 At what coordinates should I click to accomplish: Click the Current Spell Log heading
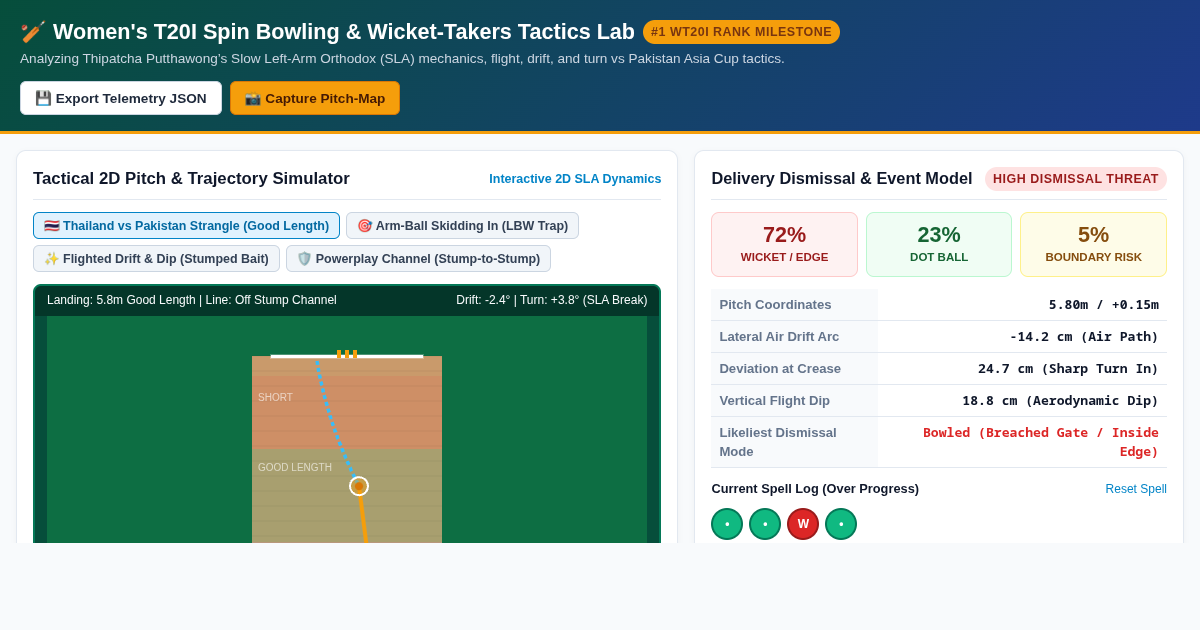point(815,489)
